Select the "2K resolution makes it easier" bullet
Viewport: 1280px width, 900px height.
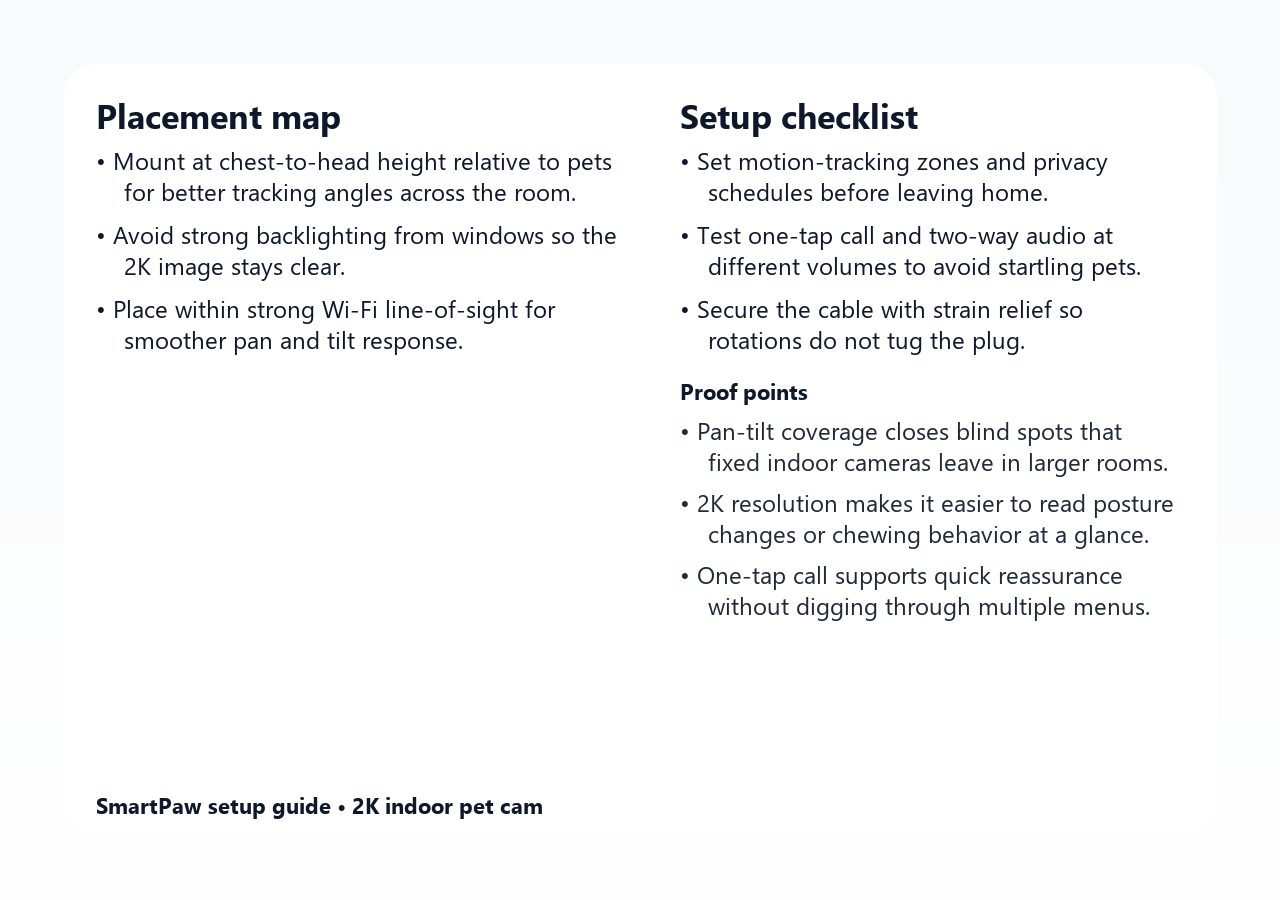click(935, 504)
